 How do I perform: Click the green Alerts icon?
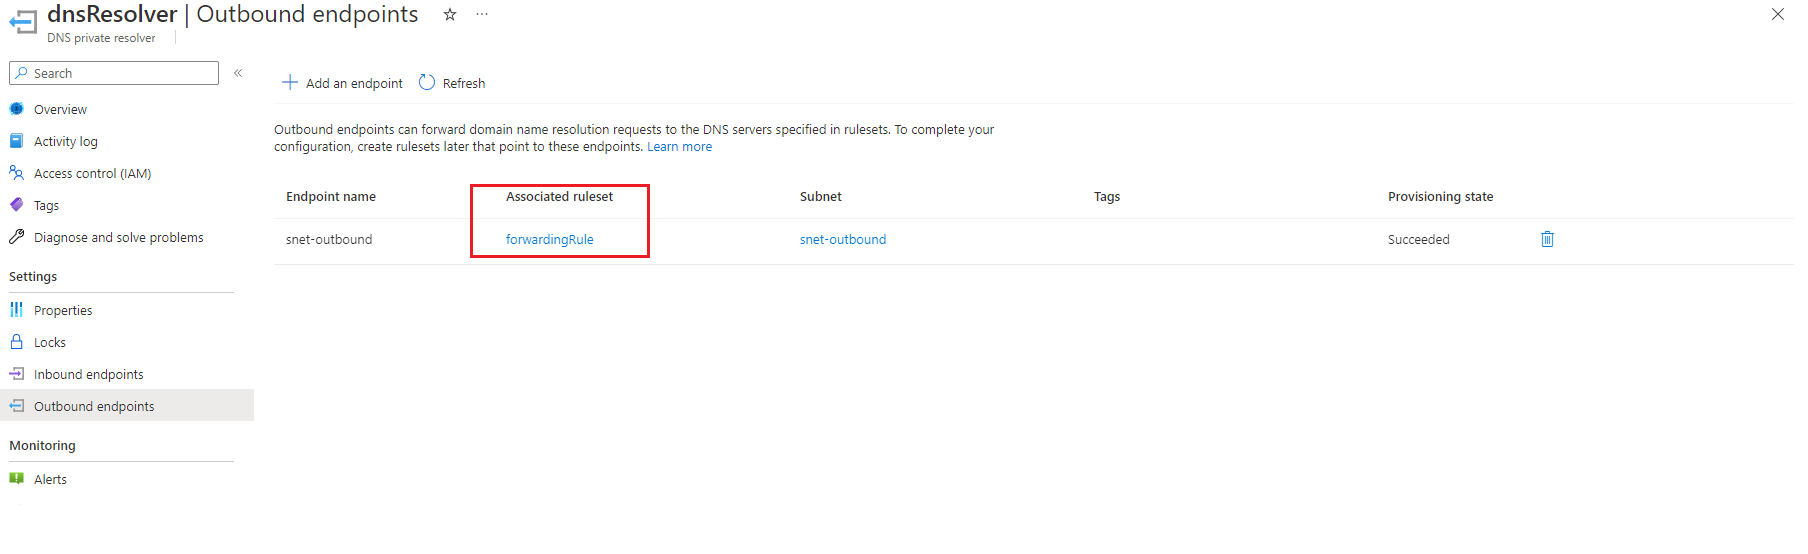[16, 479]
